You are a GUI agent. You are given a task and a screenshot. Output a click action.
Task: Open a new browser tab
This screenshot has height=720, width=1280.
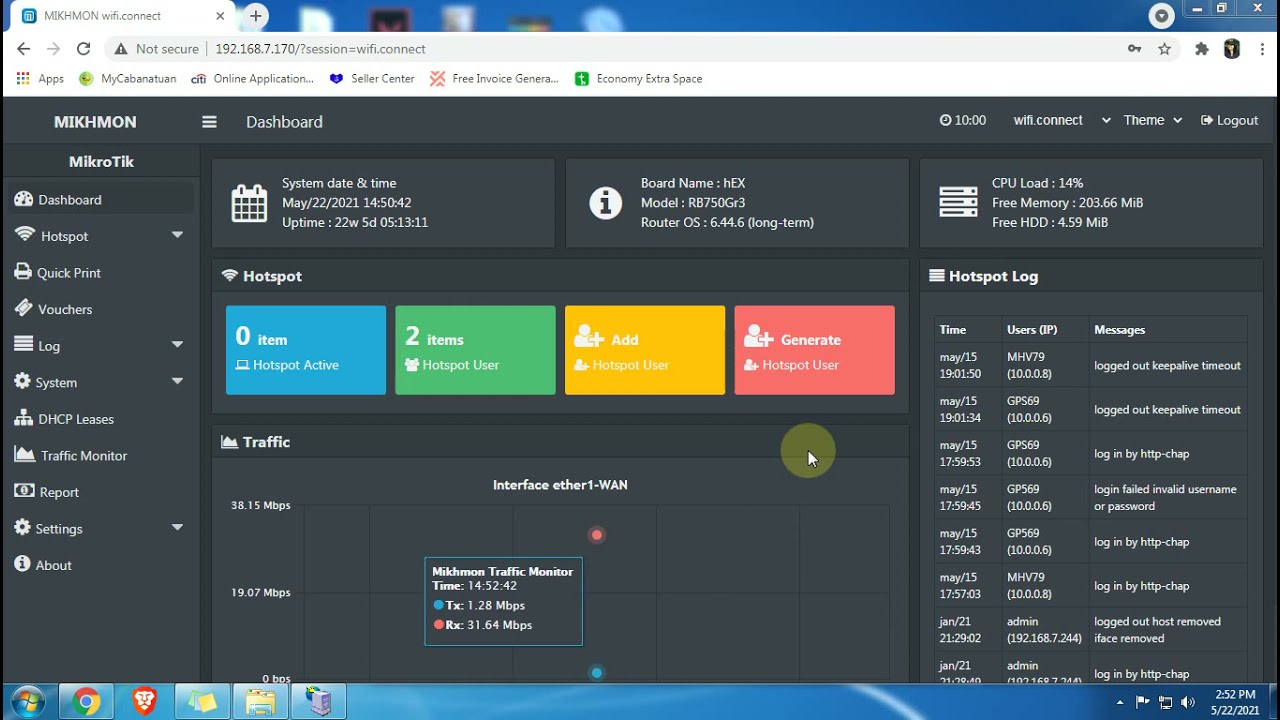[256, 16]
